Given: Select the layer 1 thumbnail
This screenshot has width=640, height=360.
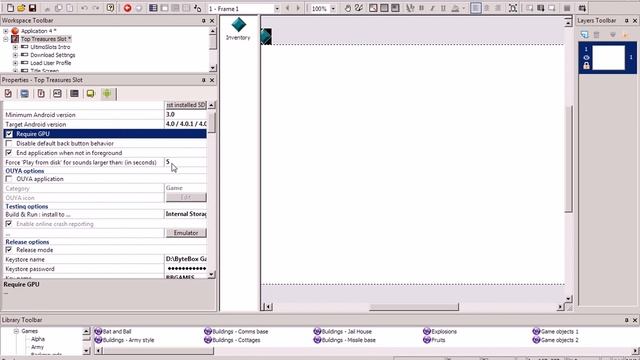Looking at the screenshot, I should 608,58.
